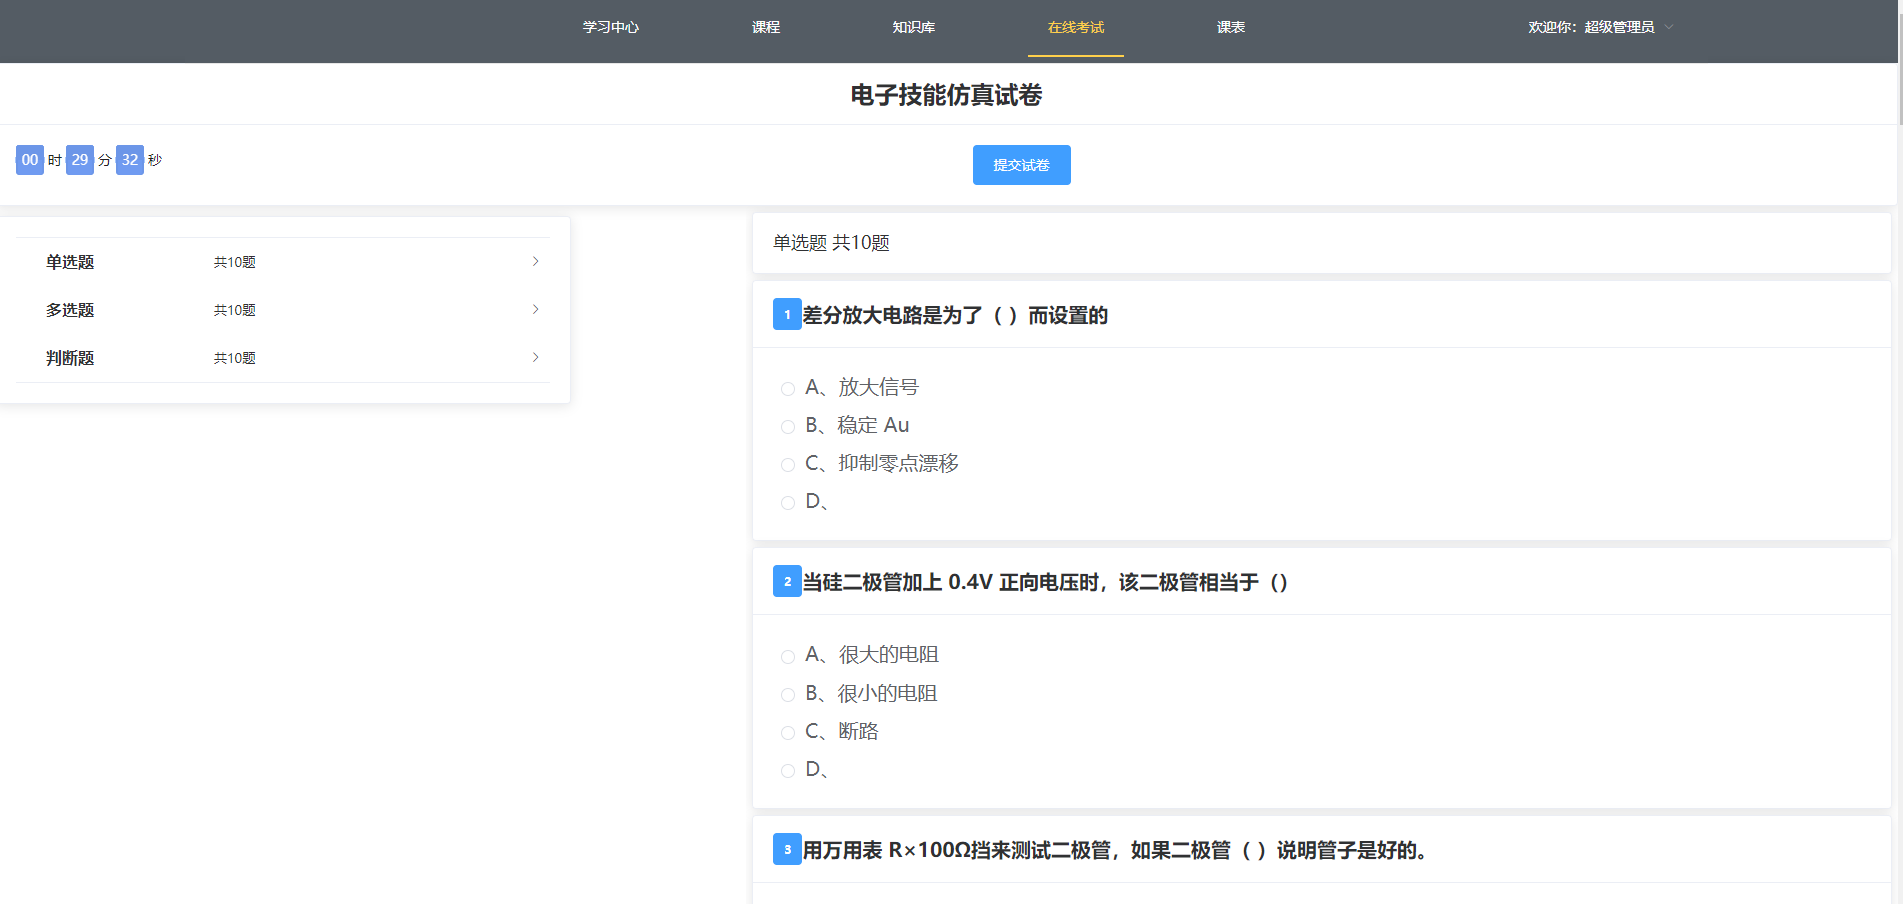1903x904 pixels.
Task: Click the blue question number 1 badge
Action: point(786,314)
